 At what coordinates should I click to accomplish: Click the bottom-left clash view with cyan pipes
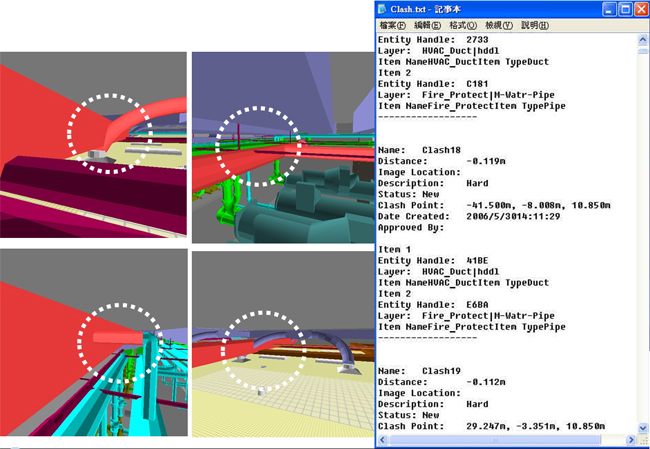(94, 342)
